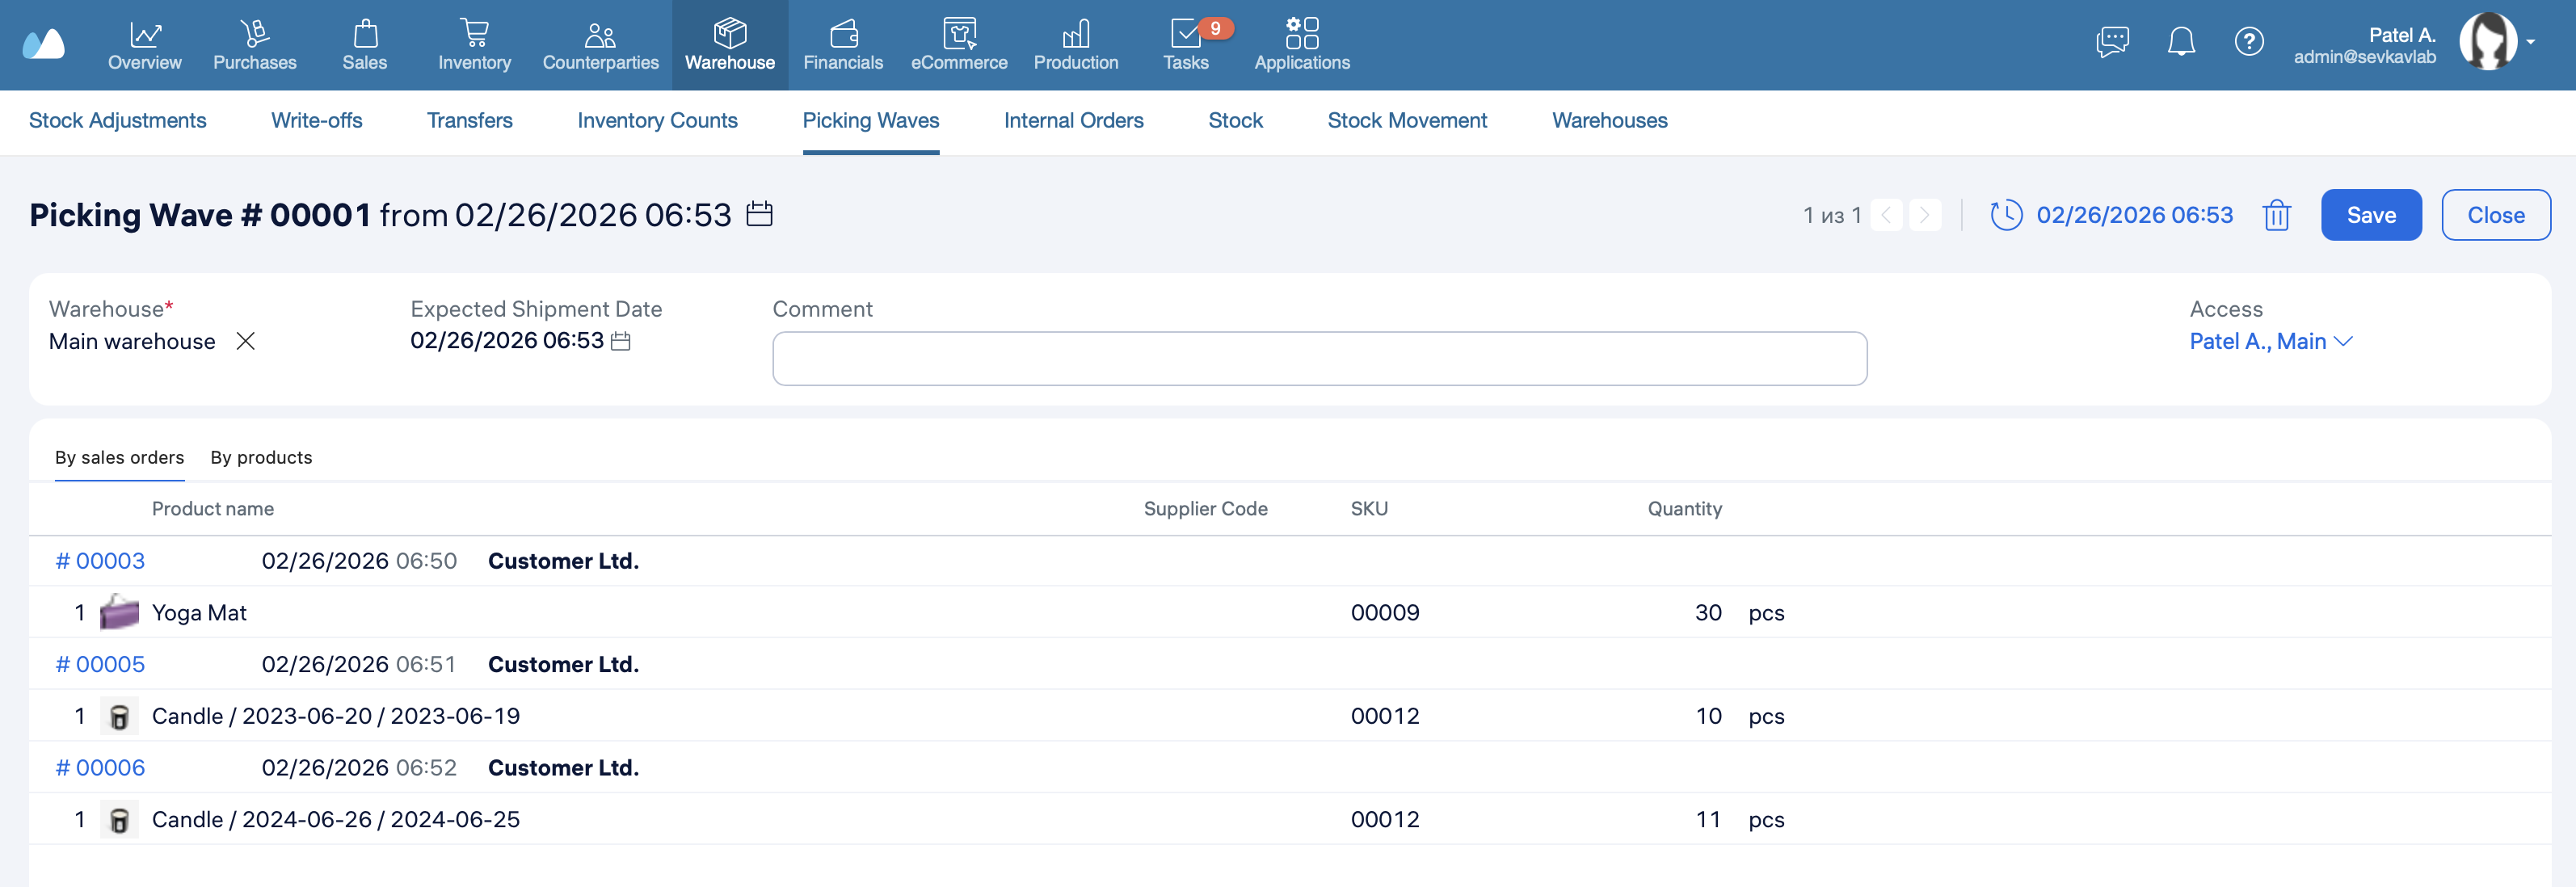The image size is (2576, 887).
Task: Click the Expected Shipment Date value
Action: click(x=507, y=341)
